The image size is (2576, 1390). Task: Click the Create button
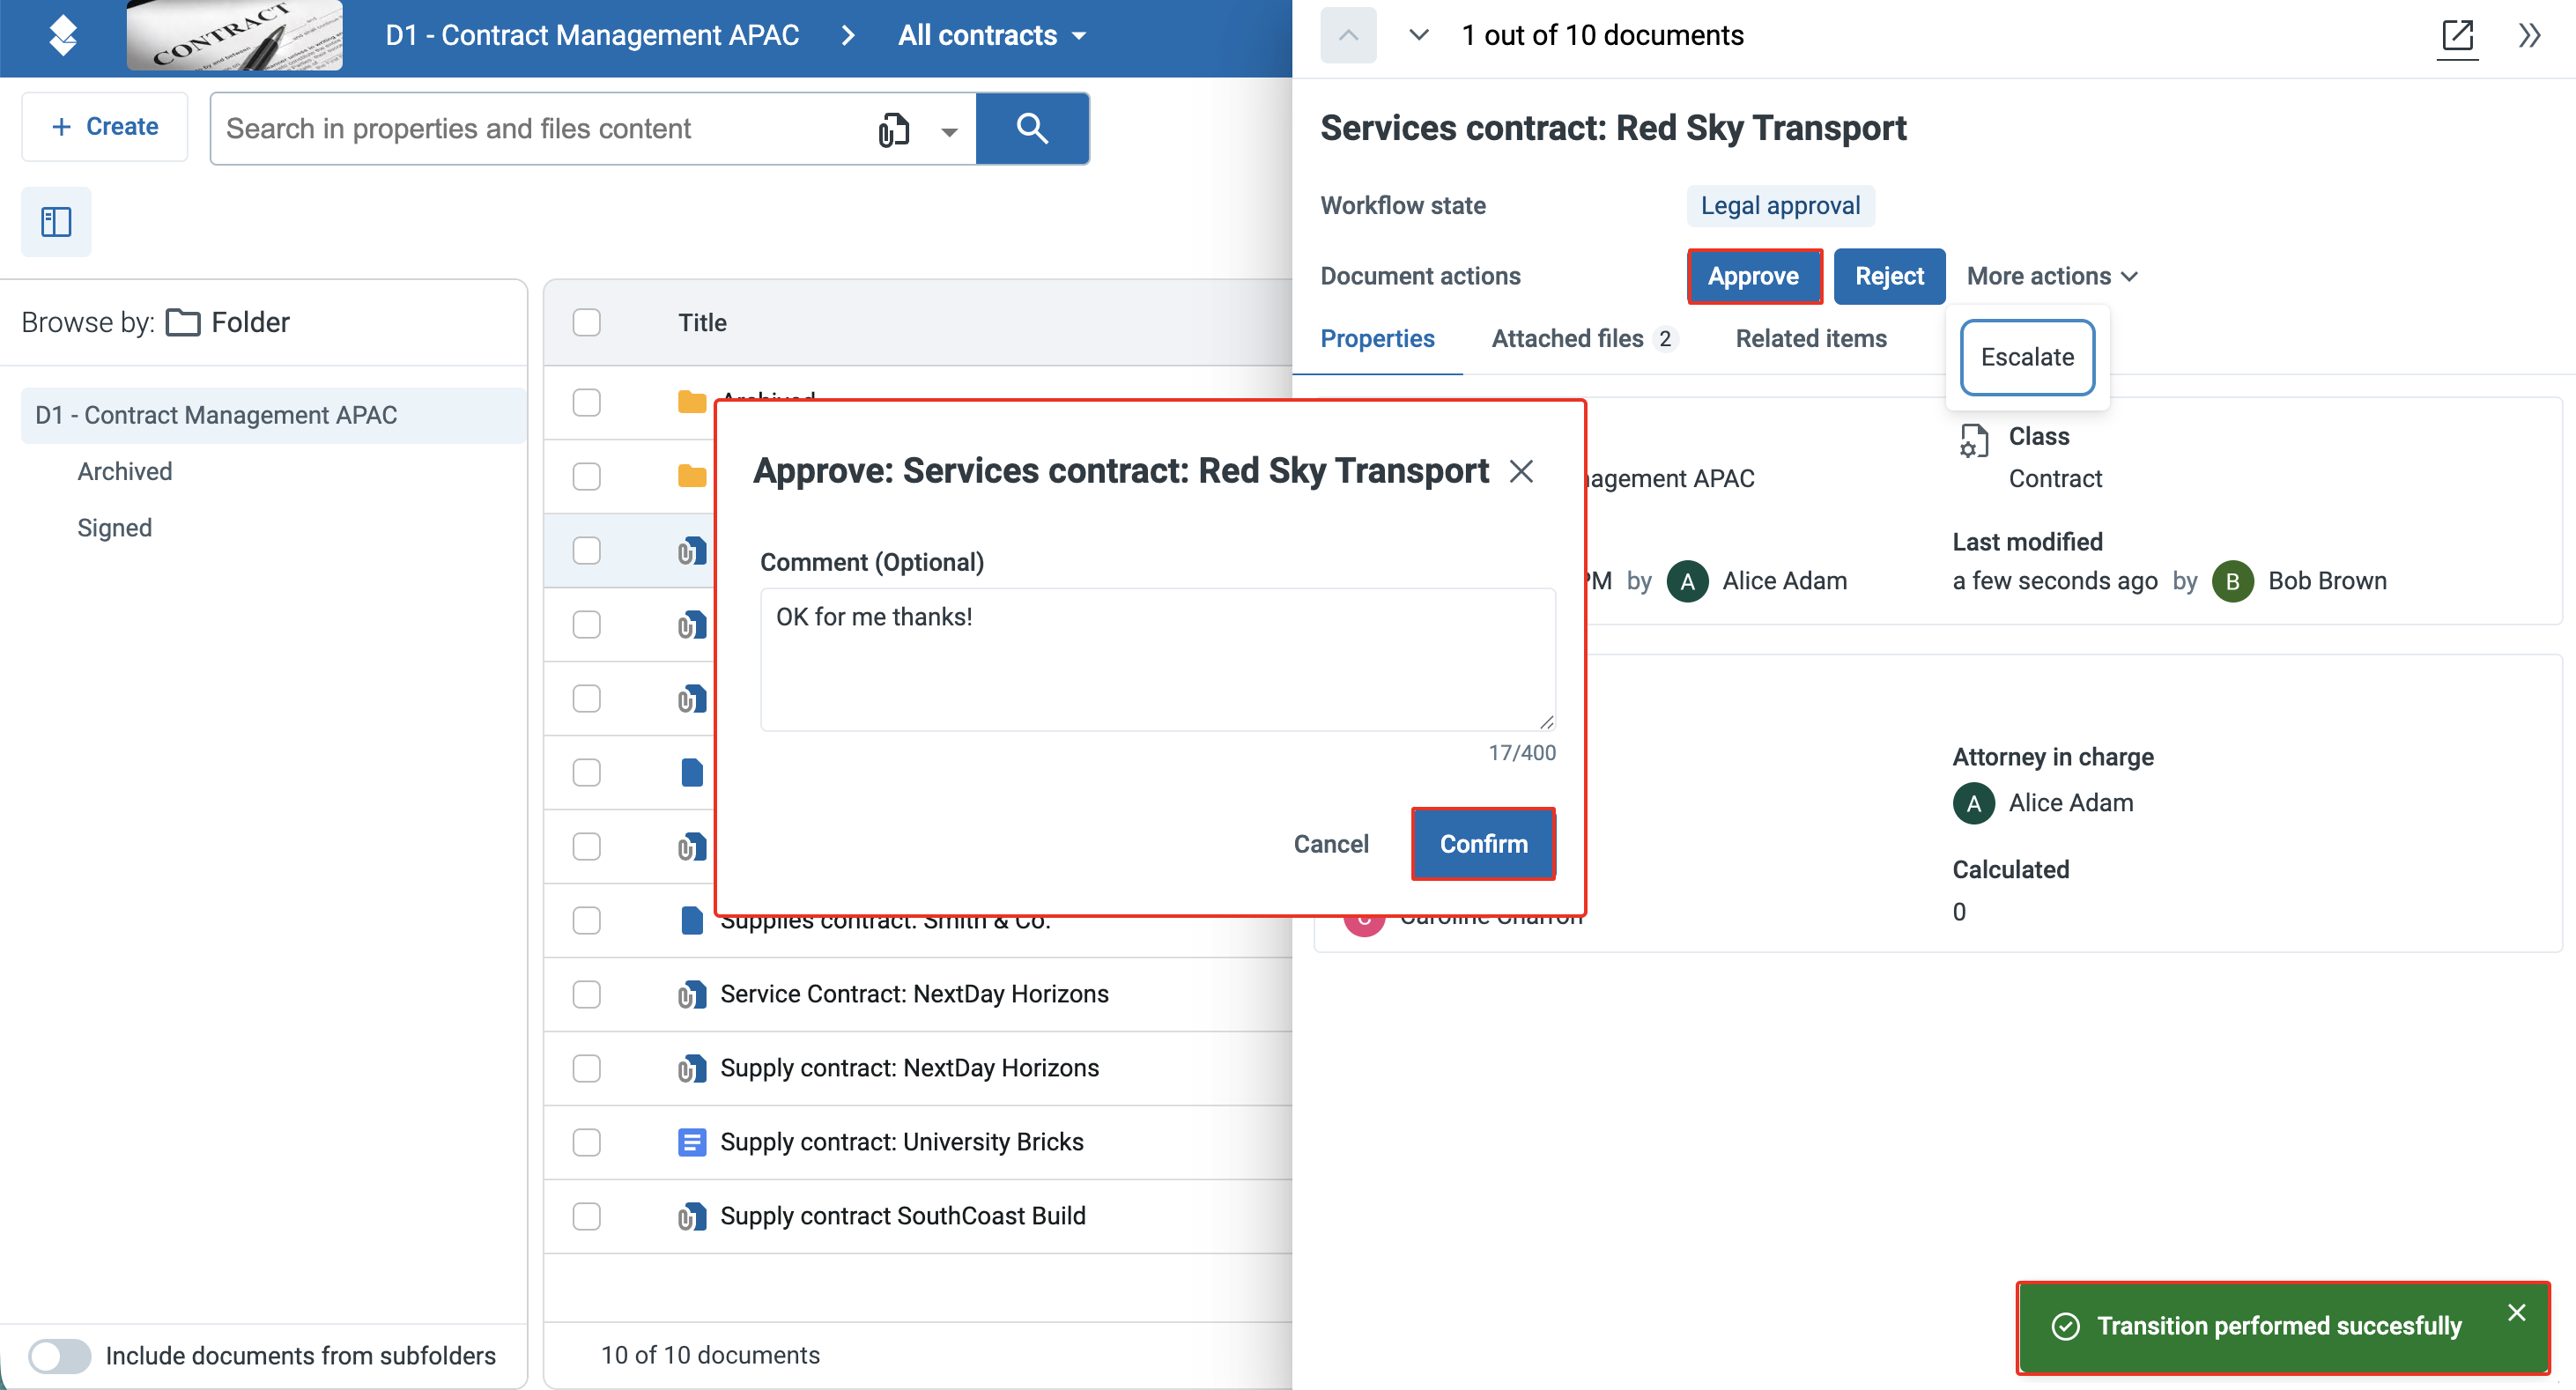tap(105, 127)
